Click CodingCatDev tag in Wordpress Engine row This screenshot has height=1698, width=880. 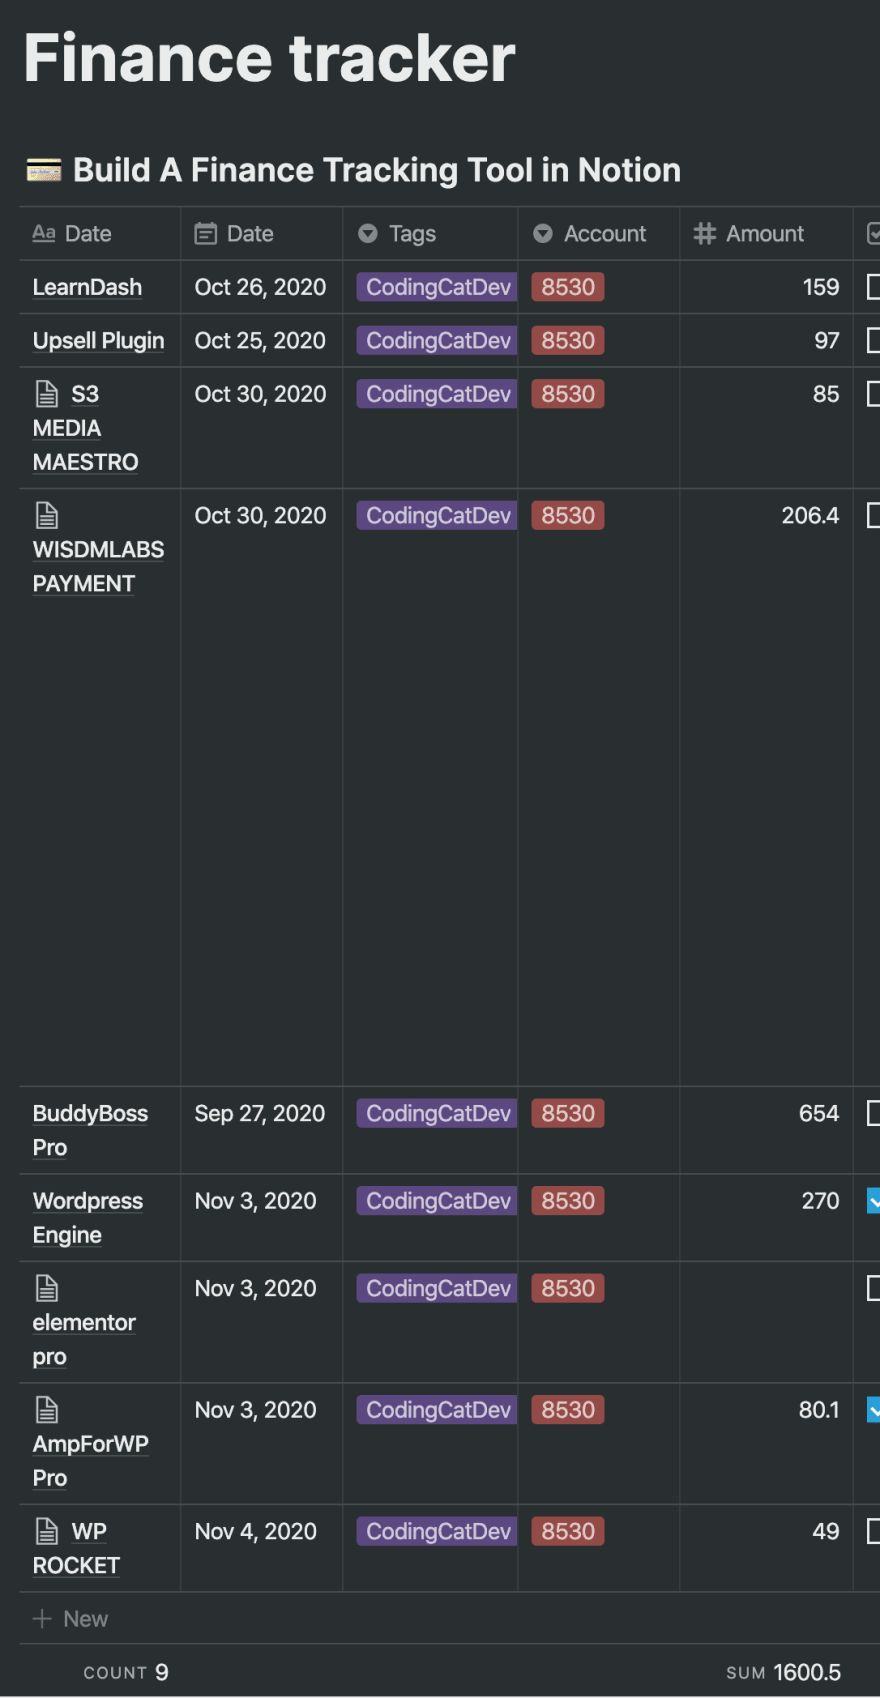[x=438, y=1201]
